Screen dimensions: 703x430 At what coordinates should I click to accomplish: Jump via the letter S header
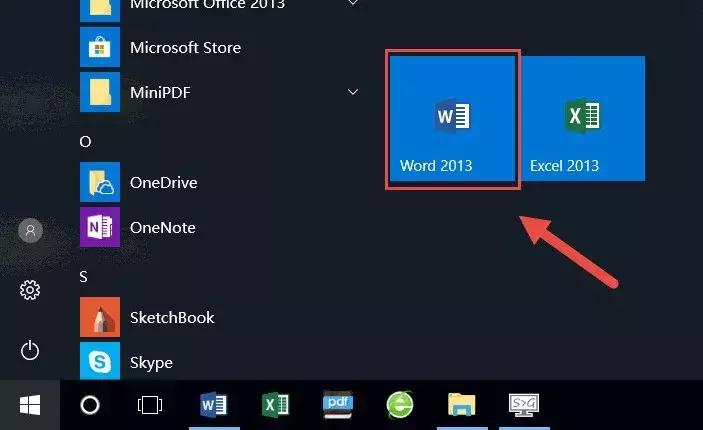coord(83,277)
